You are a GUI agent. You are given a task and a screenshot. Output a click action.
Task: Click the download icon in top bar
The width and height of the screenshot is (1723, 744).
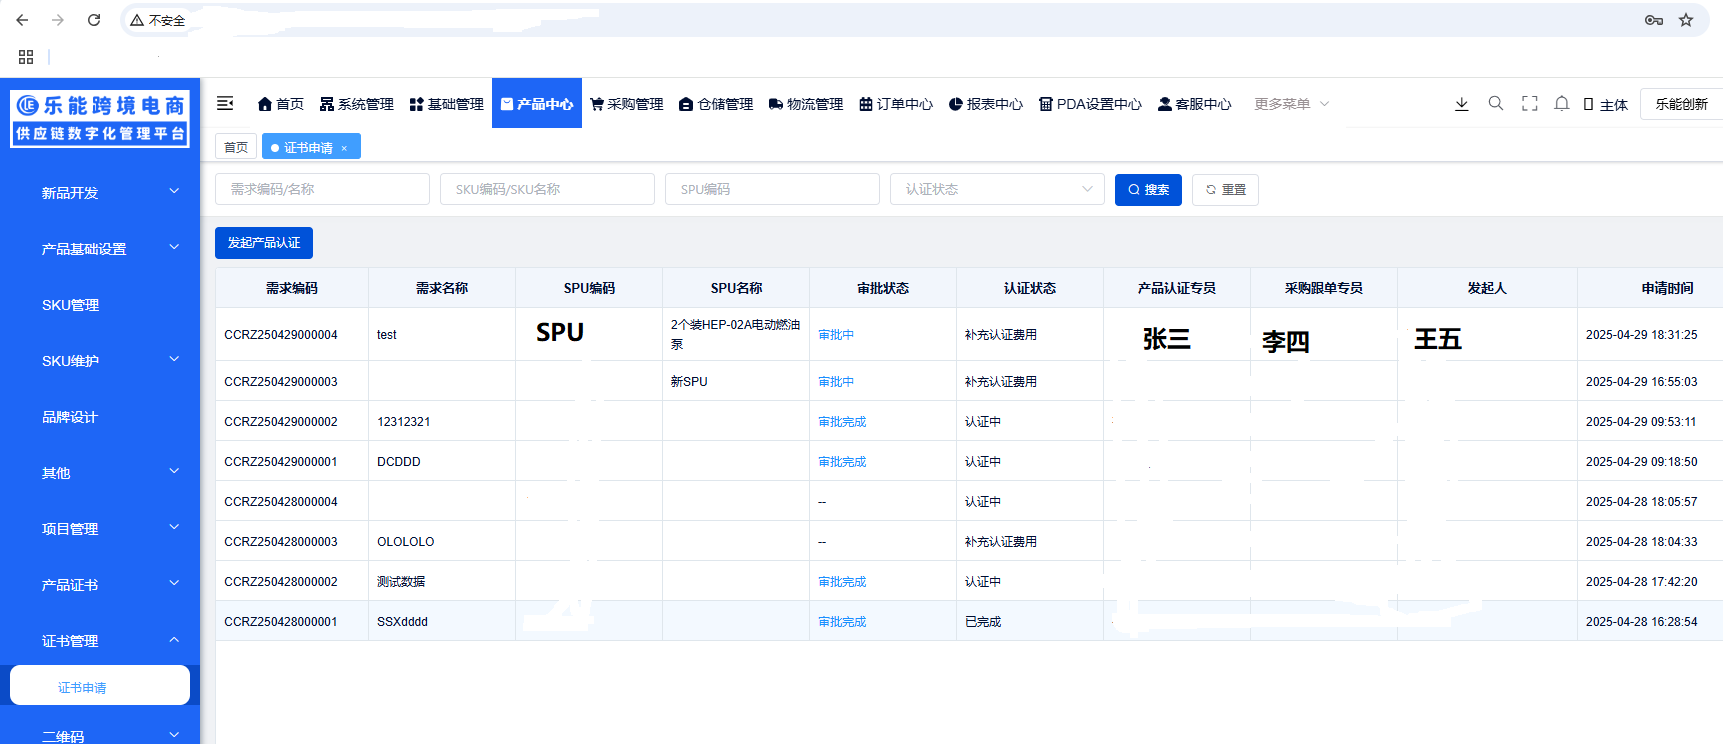click(x=1461, y=104)
